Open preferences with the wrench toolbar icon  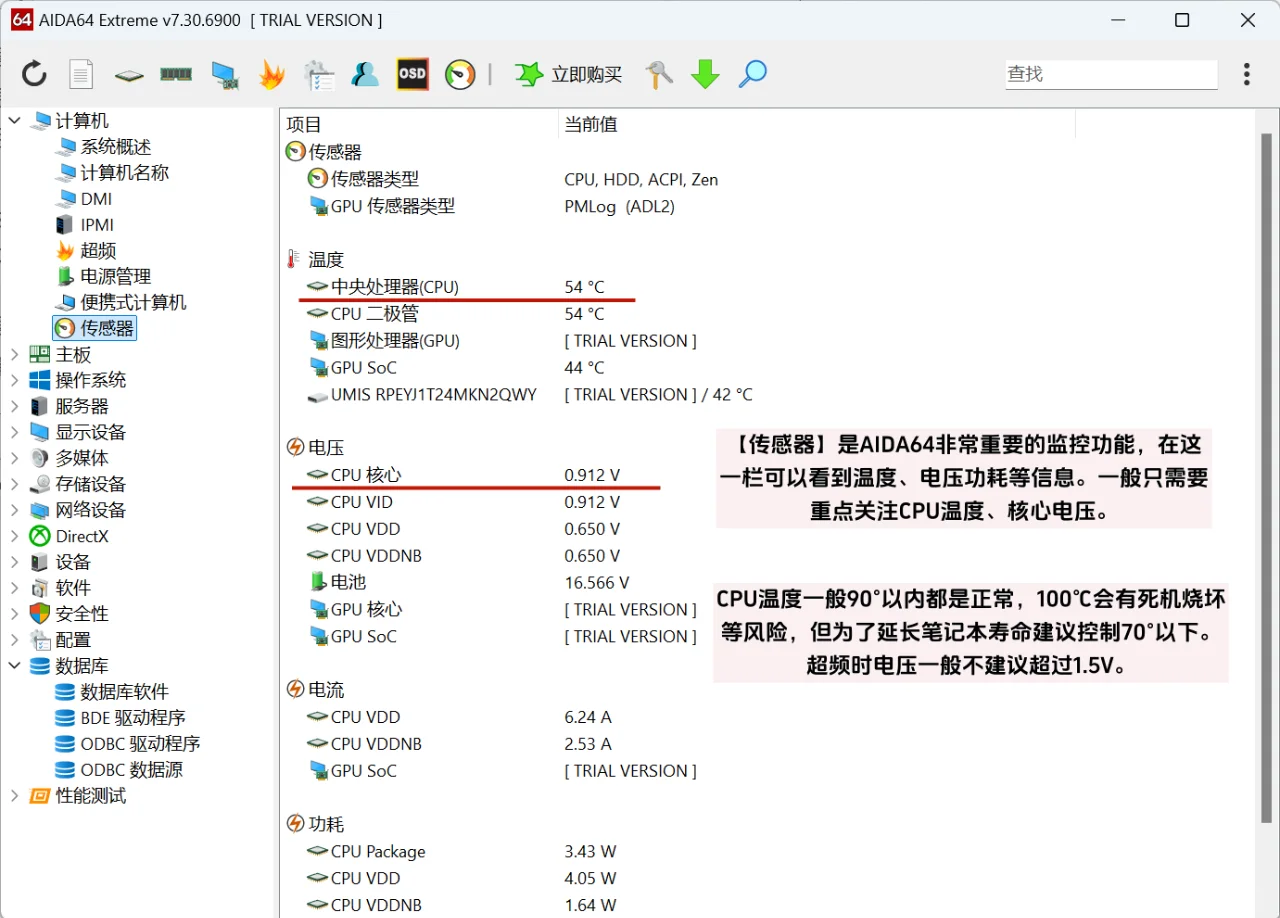click(659, 74)
